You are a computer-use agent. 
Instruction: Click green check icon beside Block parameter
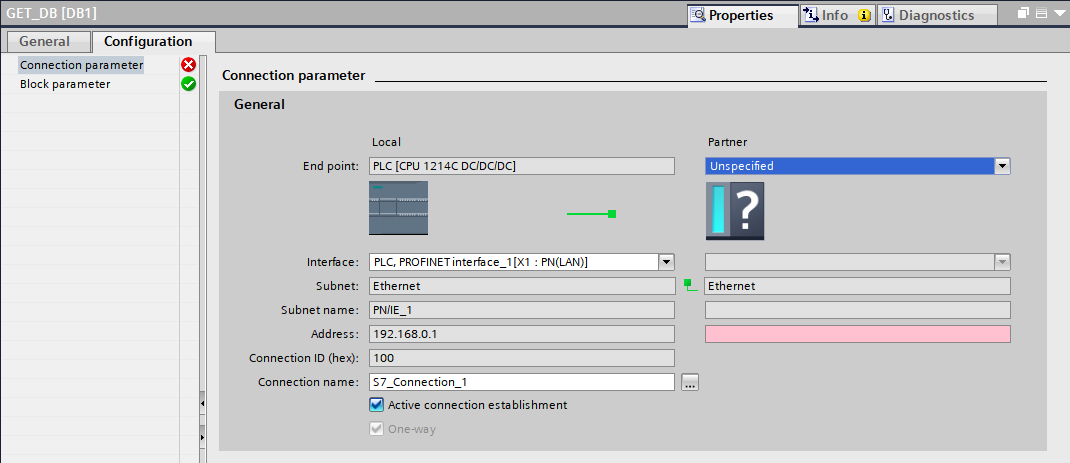pyautogui.click(x=188, y=84)
